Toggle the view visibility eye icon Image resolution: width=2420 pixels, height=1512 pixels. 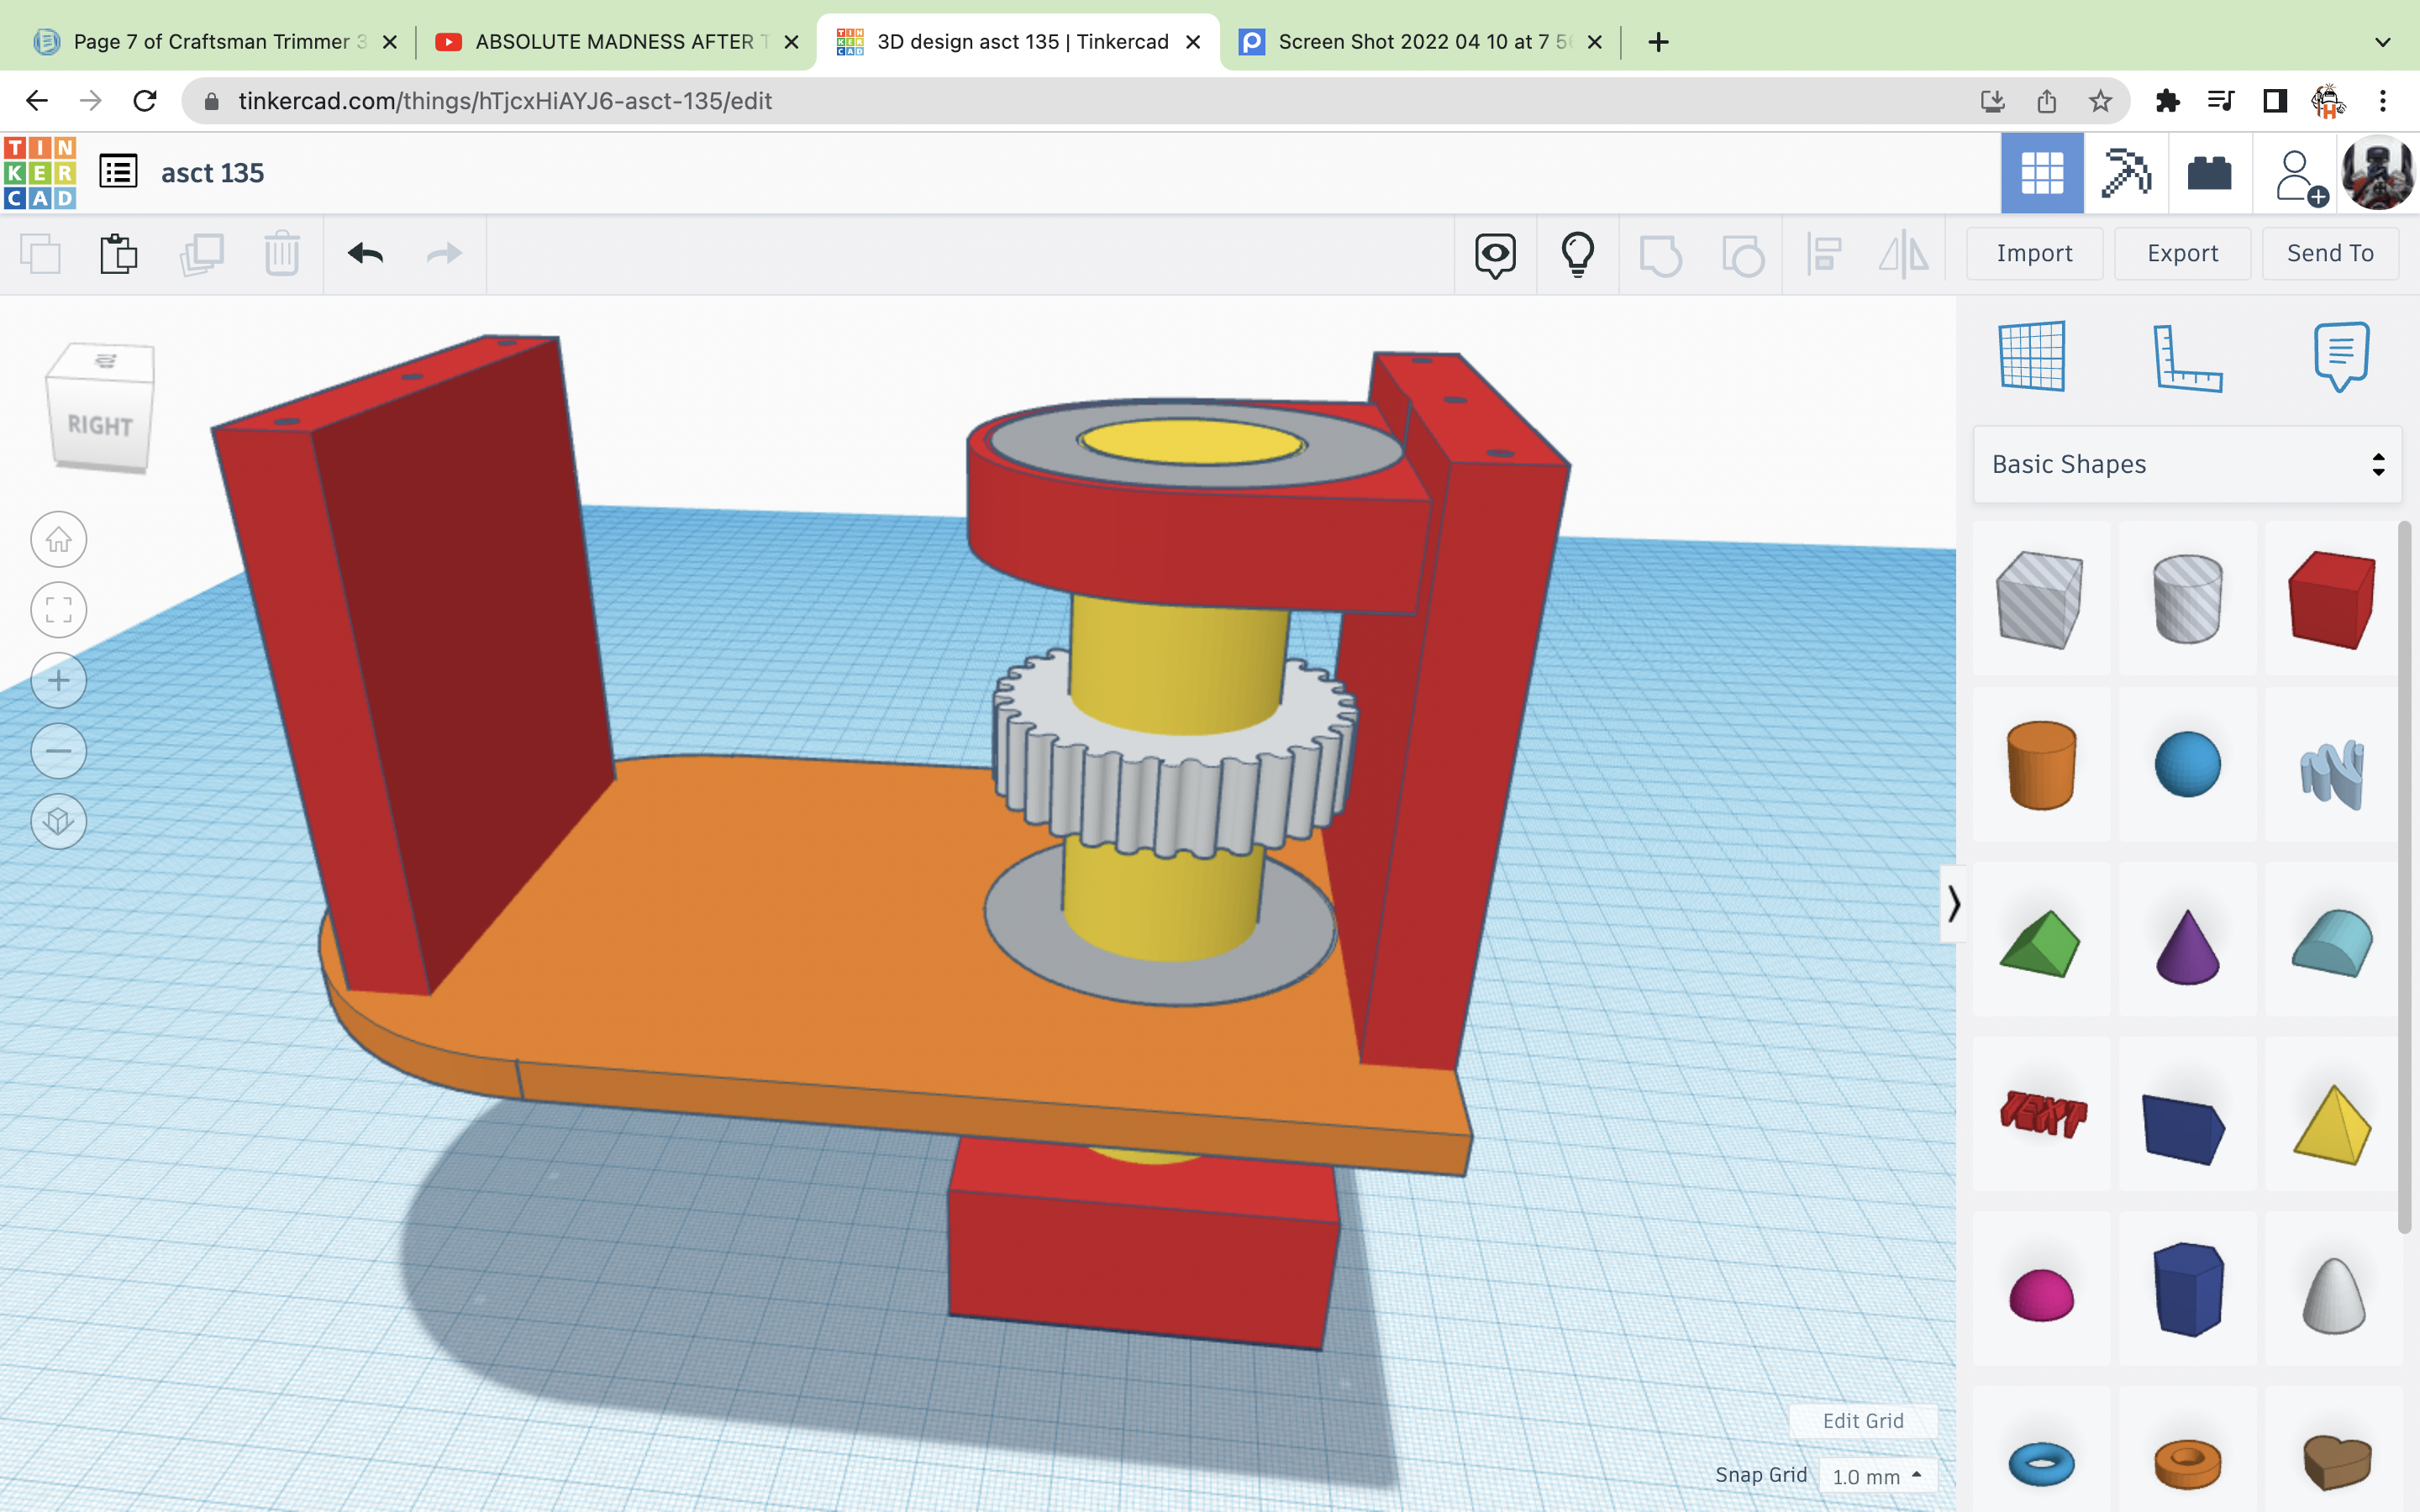(1495, 254)
